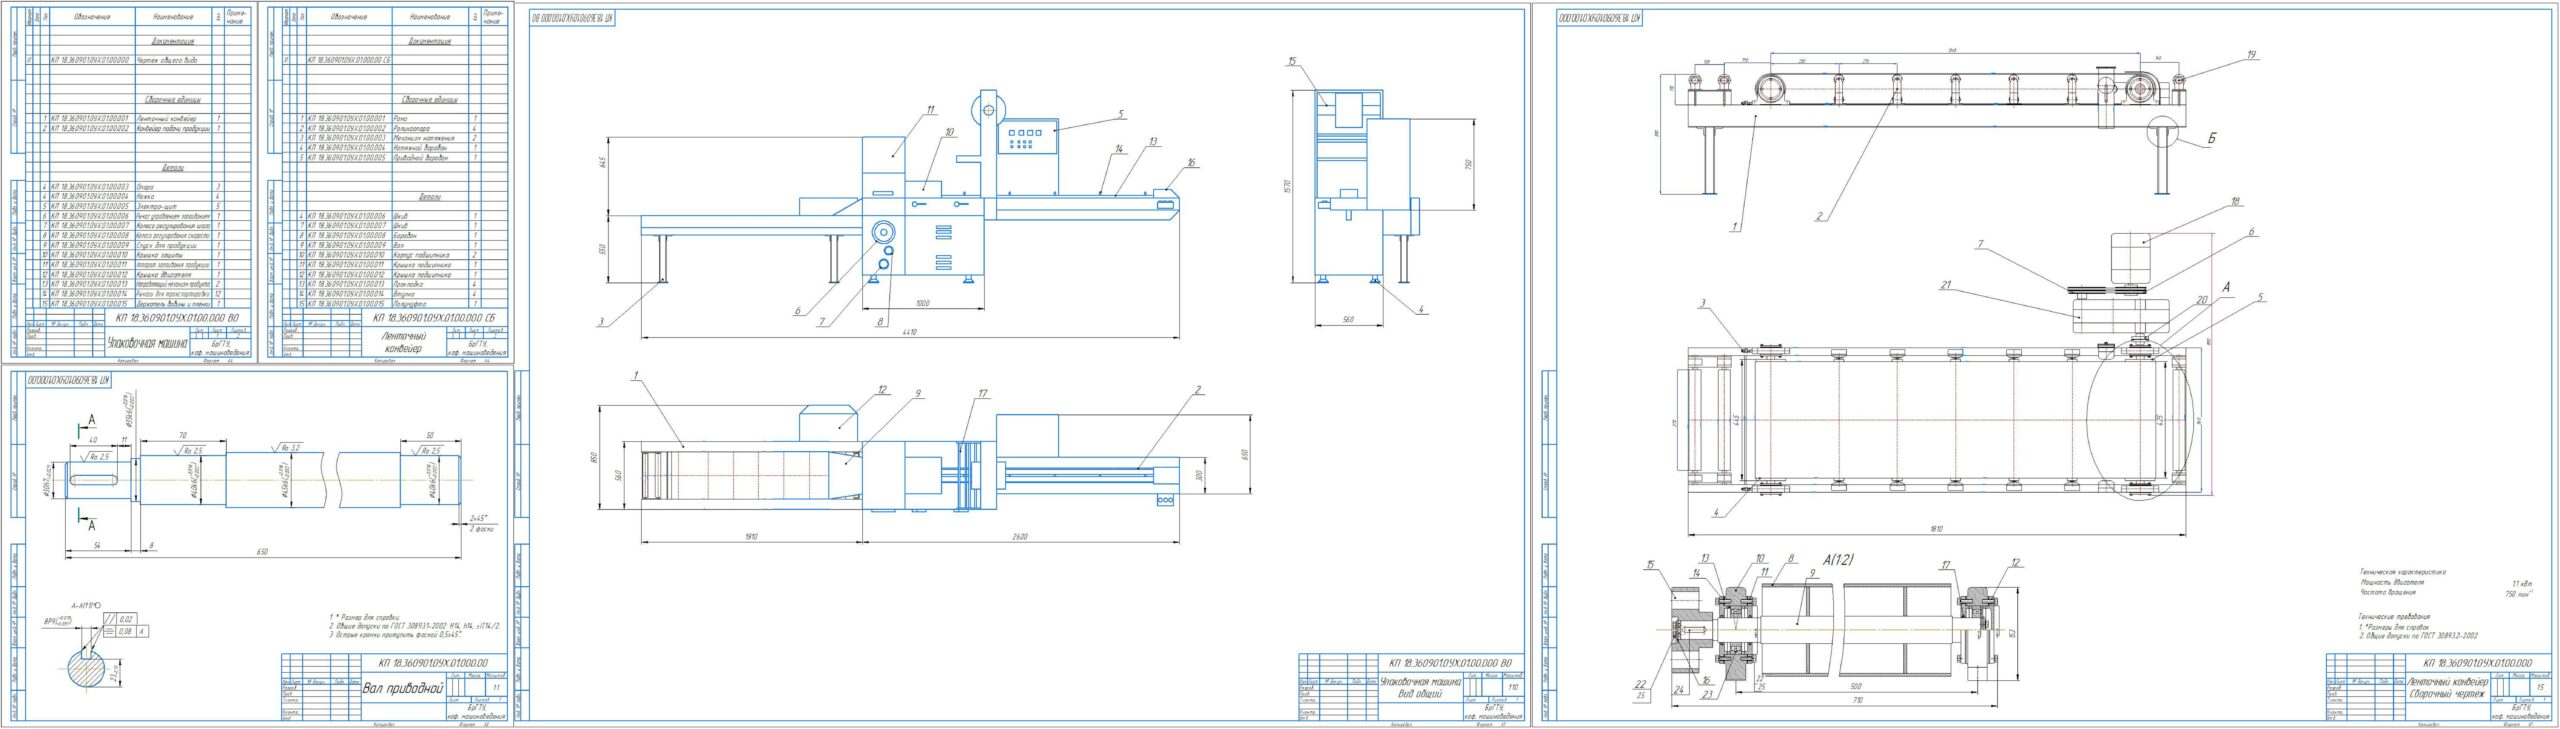2560x729 pixels.
Task: Click the "1000" dimension under the machine body
Action: [x=922, y=303]
